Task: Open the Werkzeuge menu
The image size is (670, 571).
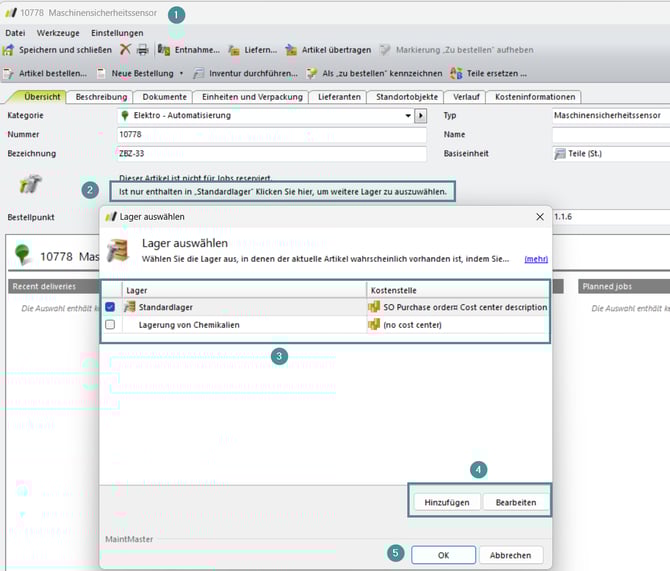Action: [x=58, y=33]
